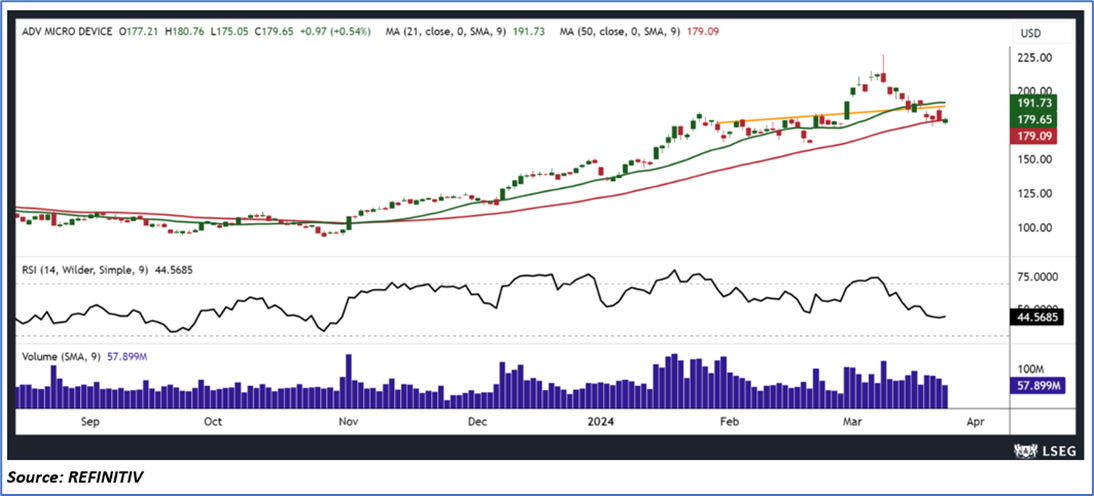Click the red 179.09 price label
Screen dimensions: 1094x496
[1034, 136]
